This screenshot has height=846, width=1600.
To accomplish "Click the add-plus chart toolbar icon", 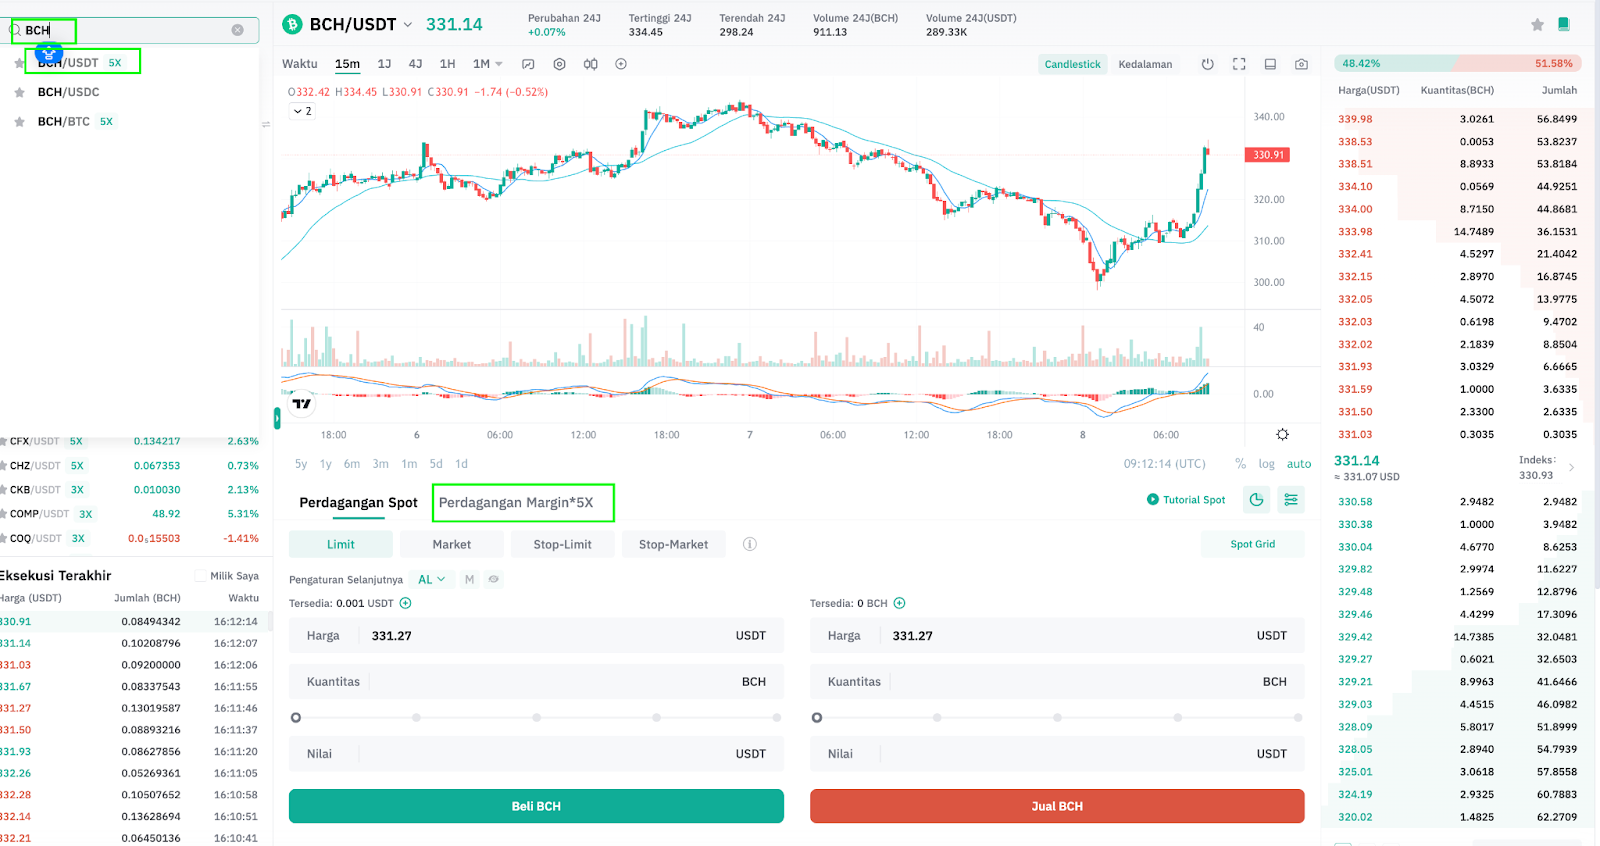I will coord(621,64).
